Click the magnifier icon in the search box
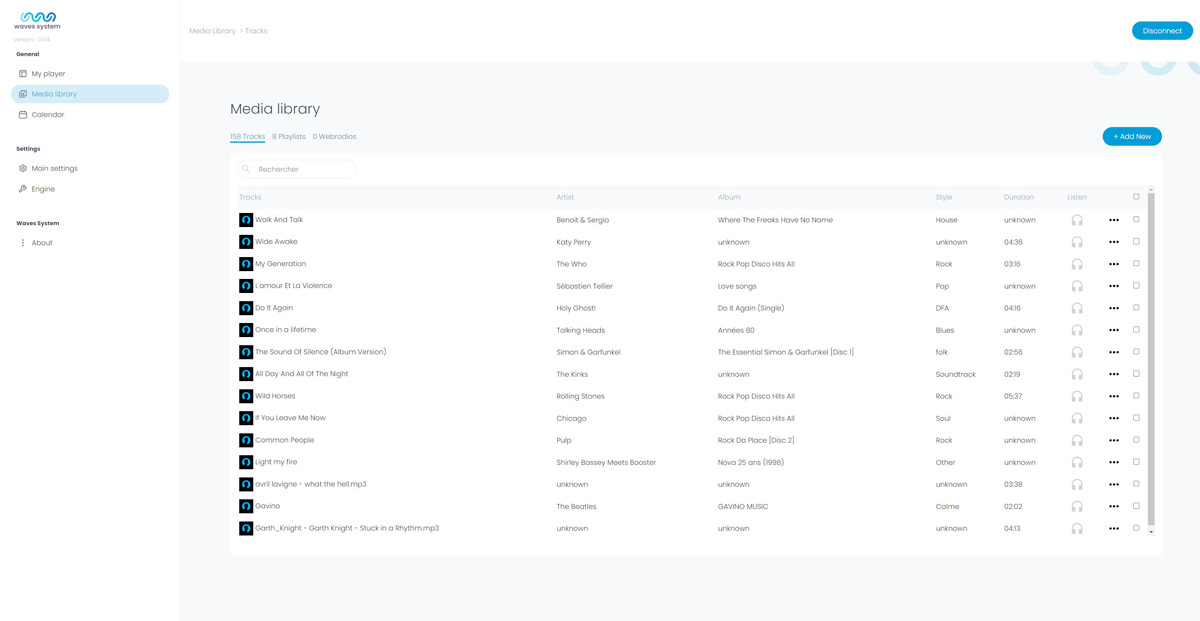Screen dimensions: 1200x621 (247, 169)
